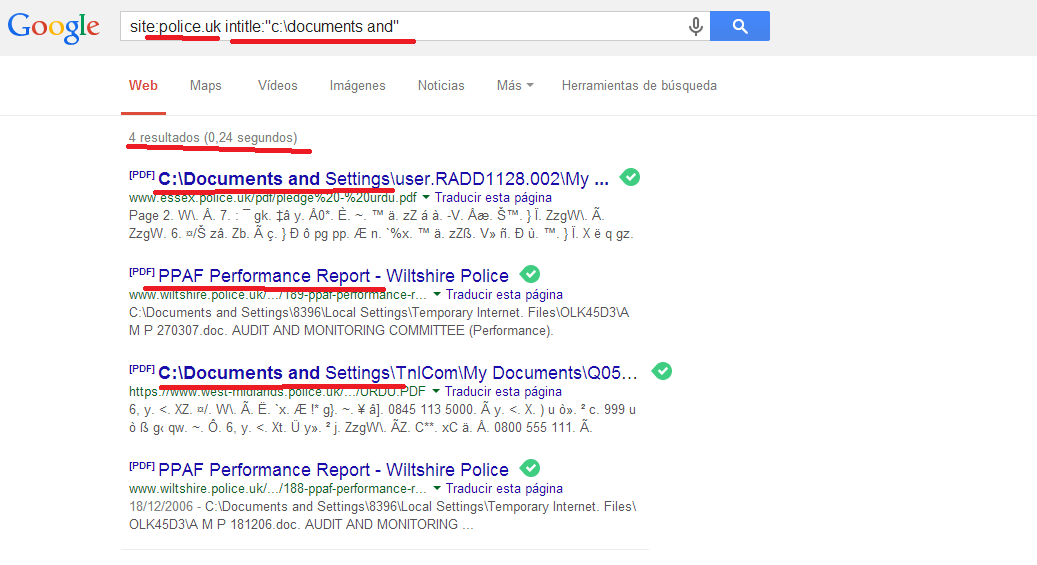Viewport: 1037px width, 565px height.
Task: Click the Google logo
Action: point(54,27)
